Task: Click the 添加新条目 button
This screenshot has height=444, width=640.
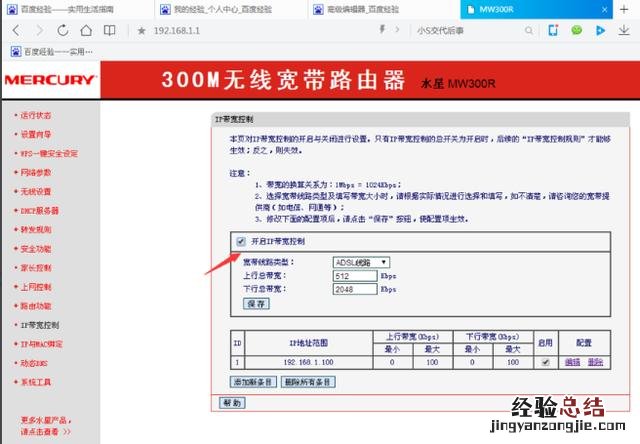Action: [x=254, y=381]
